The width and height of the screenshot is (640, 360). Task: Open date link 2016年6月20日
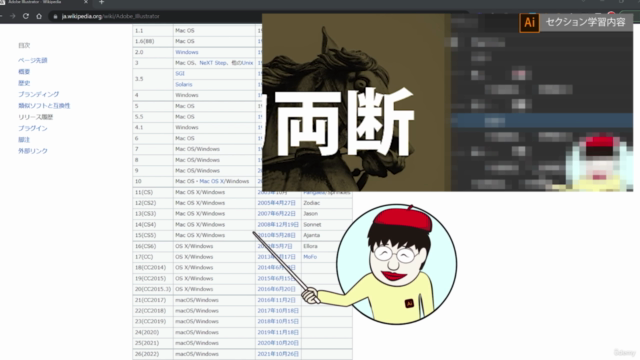tap(276, 289)
